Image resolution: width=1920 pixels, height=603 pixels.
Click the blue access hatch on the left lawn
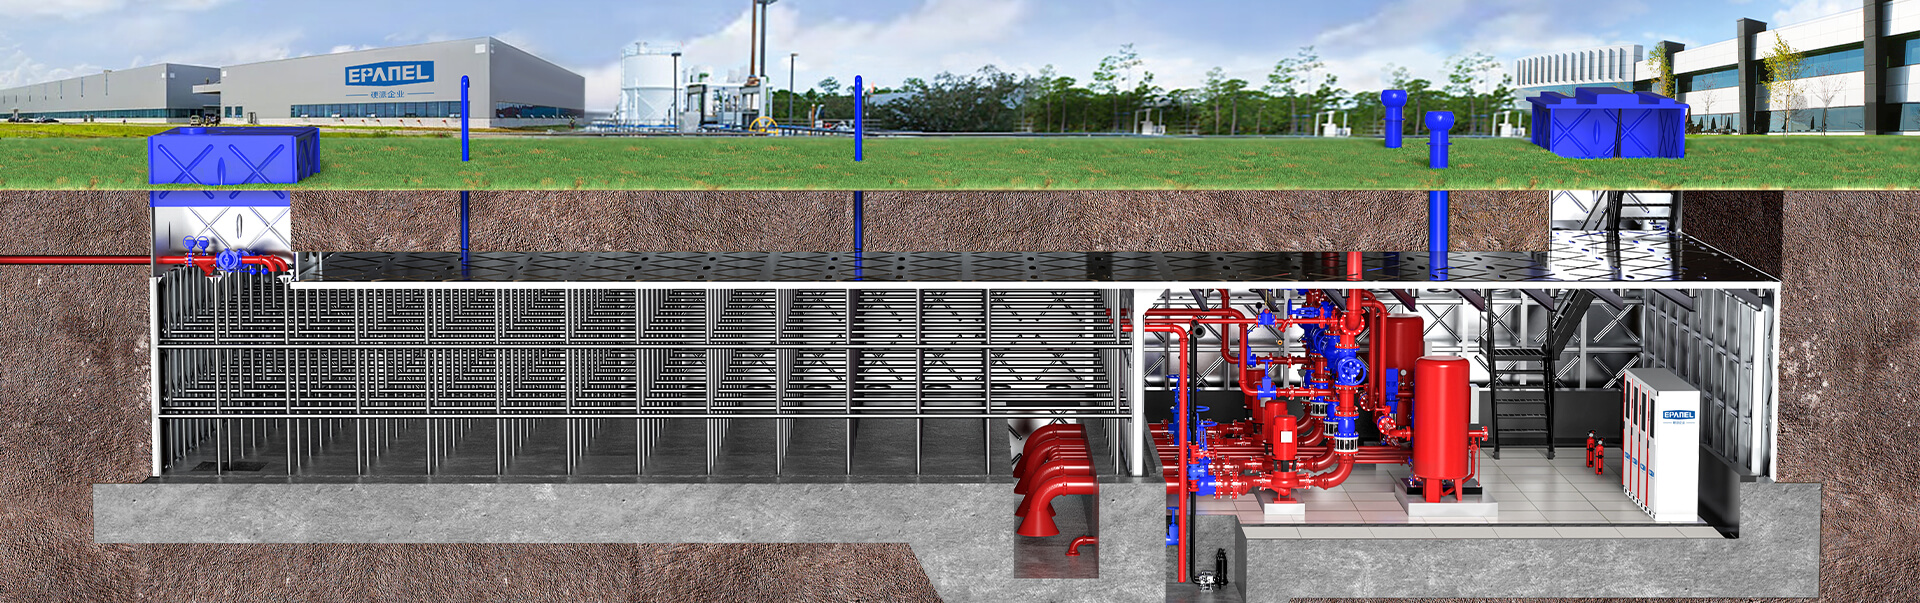coord(234,155)
